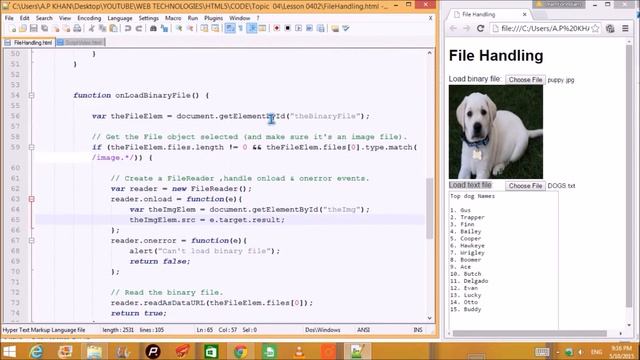Open the Plugins menu

point(213,18)
